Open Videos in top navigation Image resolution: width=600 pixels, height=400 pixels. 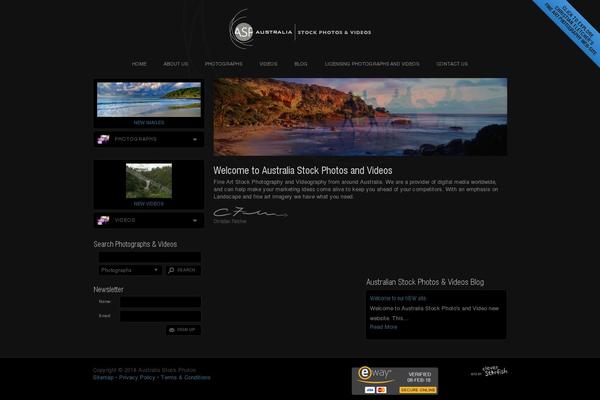pos(268,64)
